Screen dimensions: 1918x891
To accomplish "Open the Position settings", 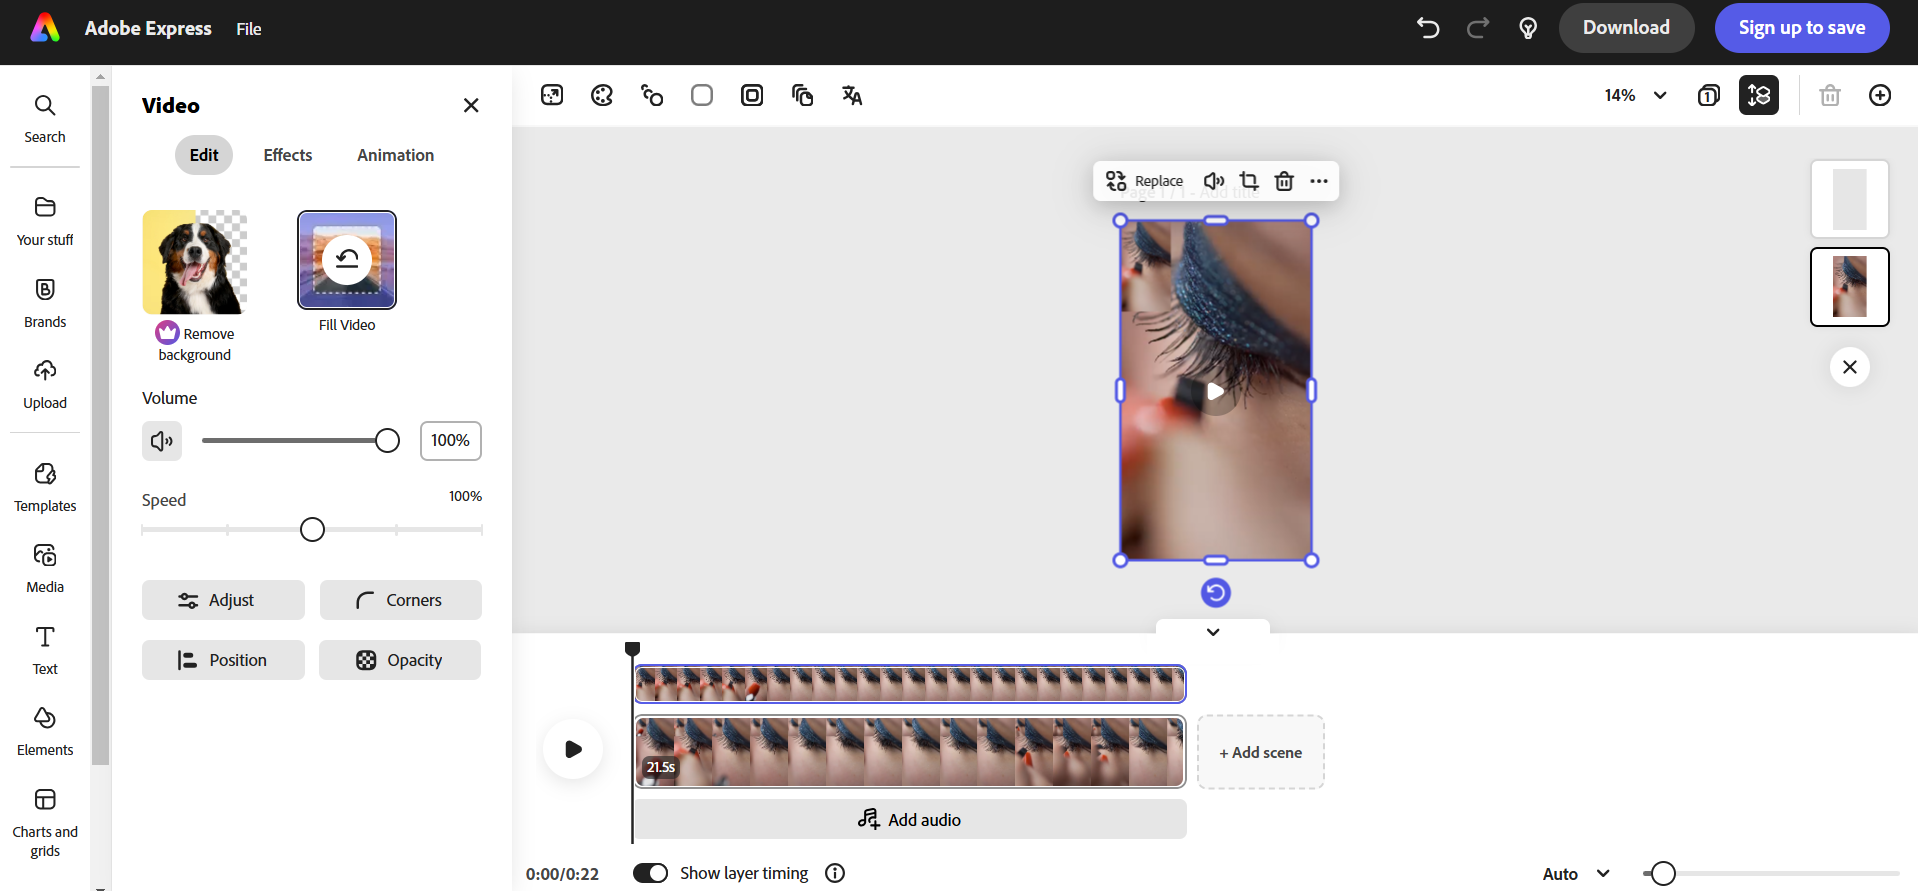I will [x=223, y=660].
